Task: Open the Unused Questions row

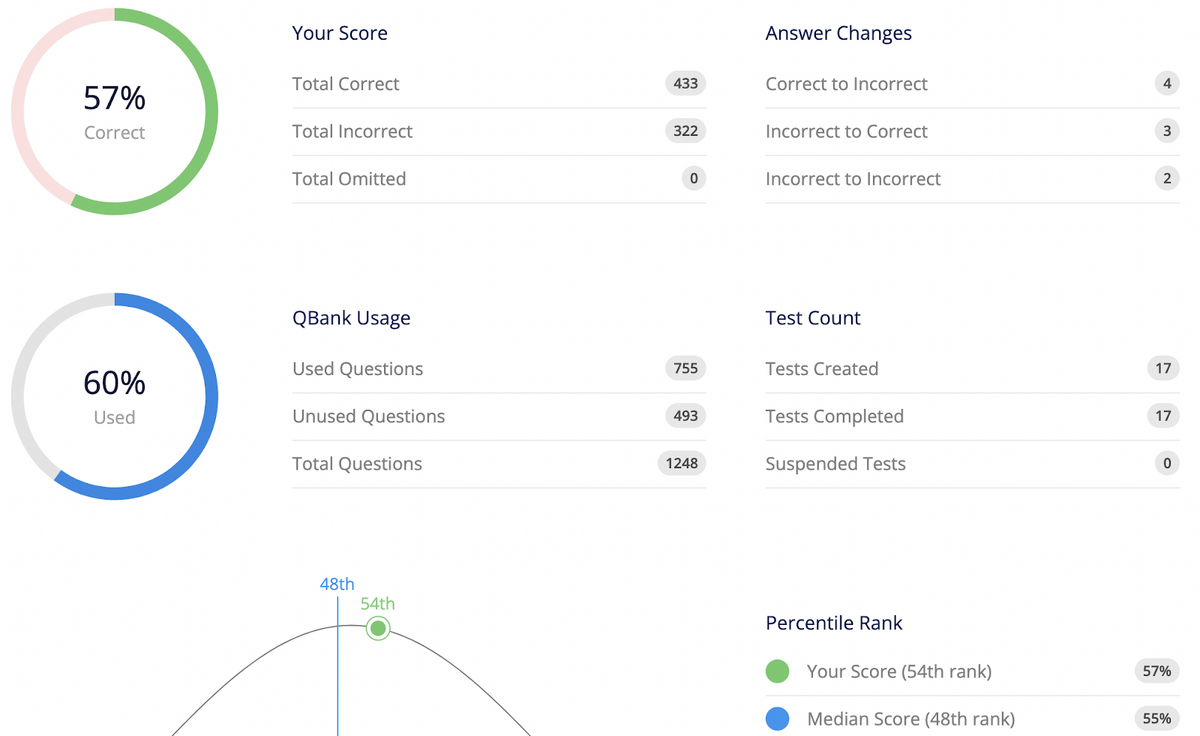Action: click(499, 416)
